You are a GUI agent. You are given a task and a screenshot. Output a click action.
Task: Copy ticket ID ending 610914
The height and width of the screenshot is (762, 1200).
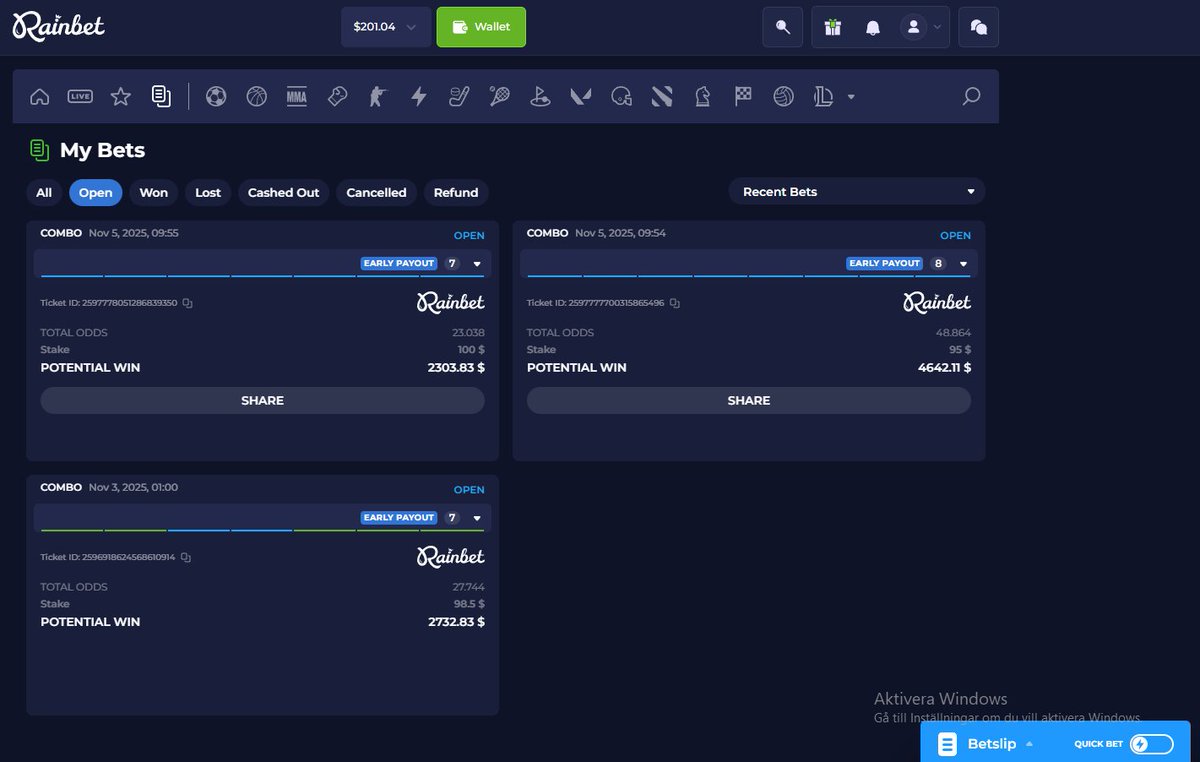[185, 557]
